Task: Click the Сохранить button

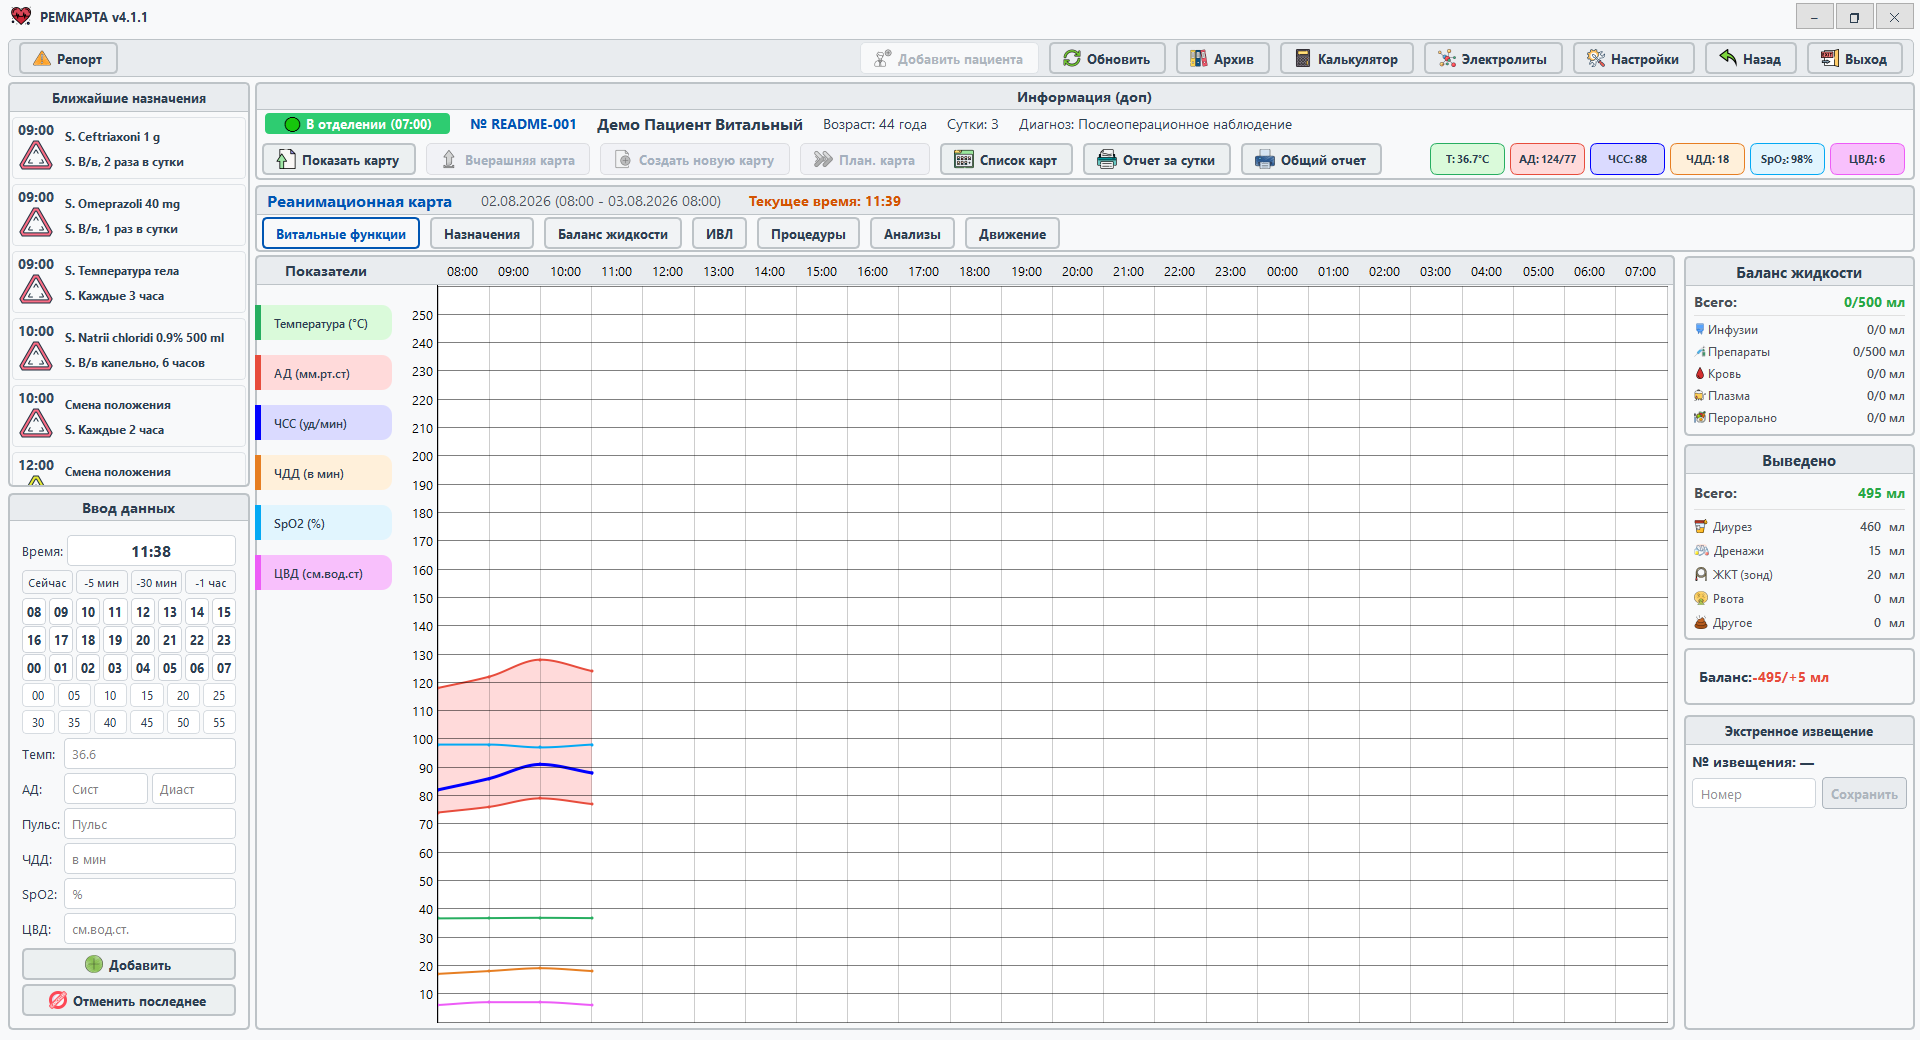Action: [1864, 794]
